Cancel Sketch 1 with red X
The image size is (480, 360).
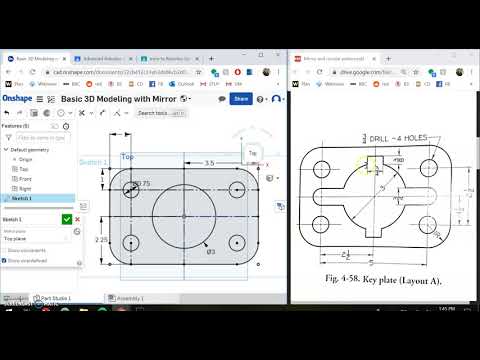77,219
